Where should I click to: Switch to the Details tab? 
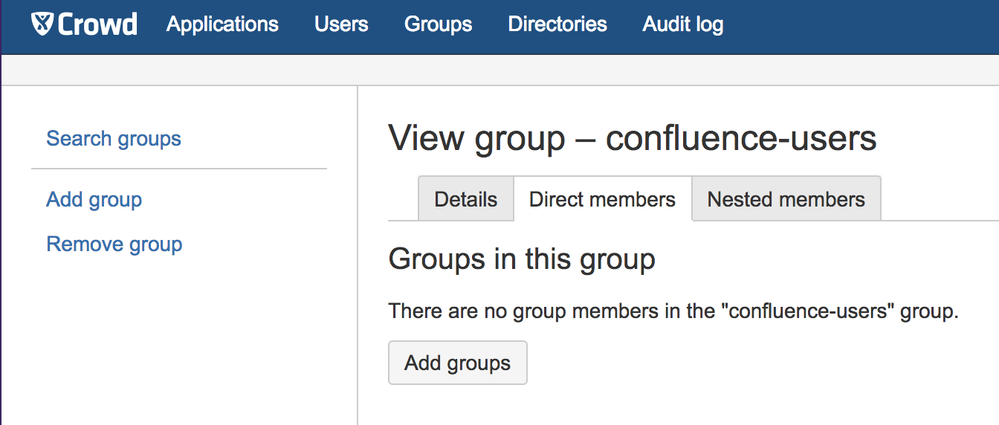[466, 199]
